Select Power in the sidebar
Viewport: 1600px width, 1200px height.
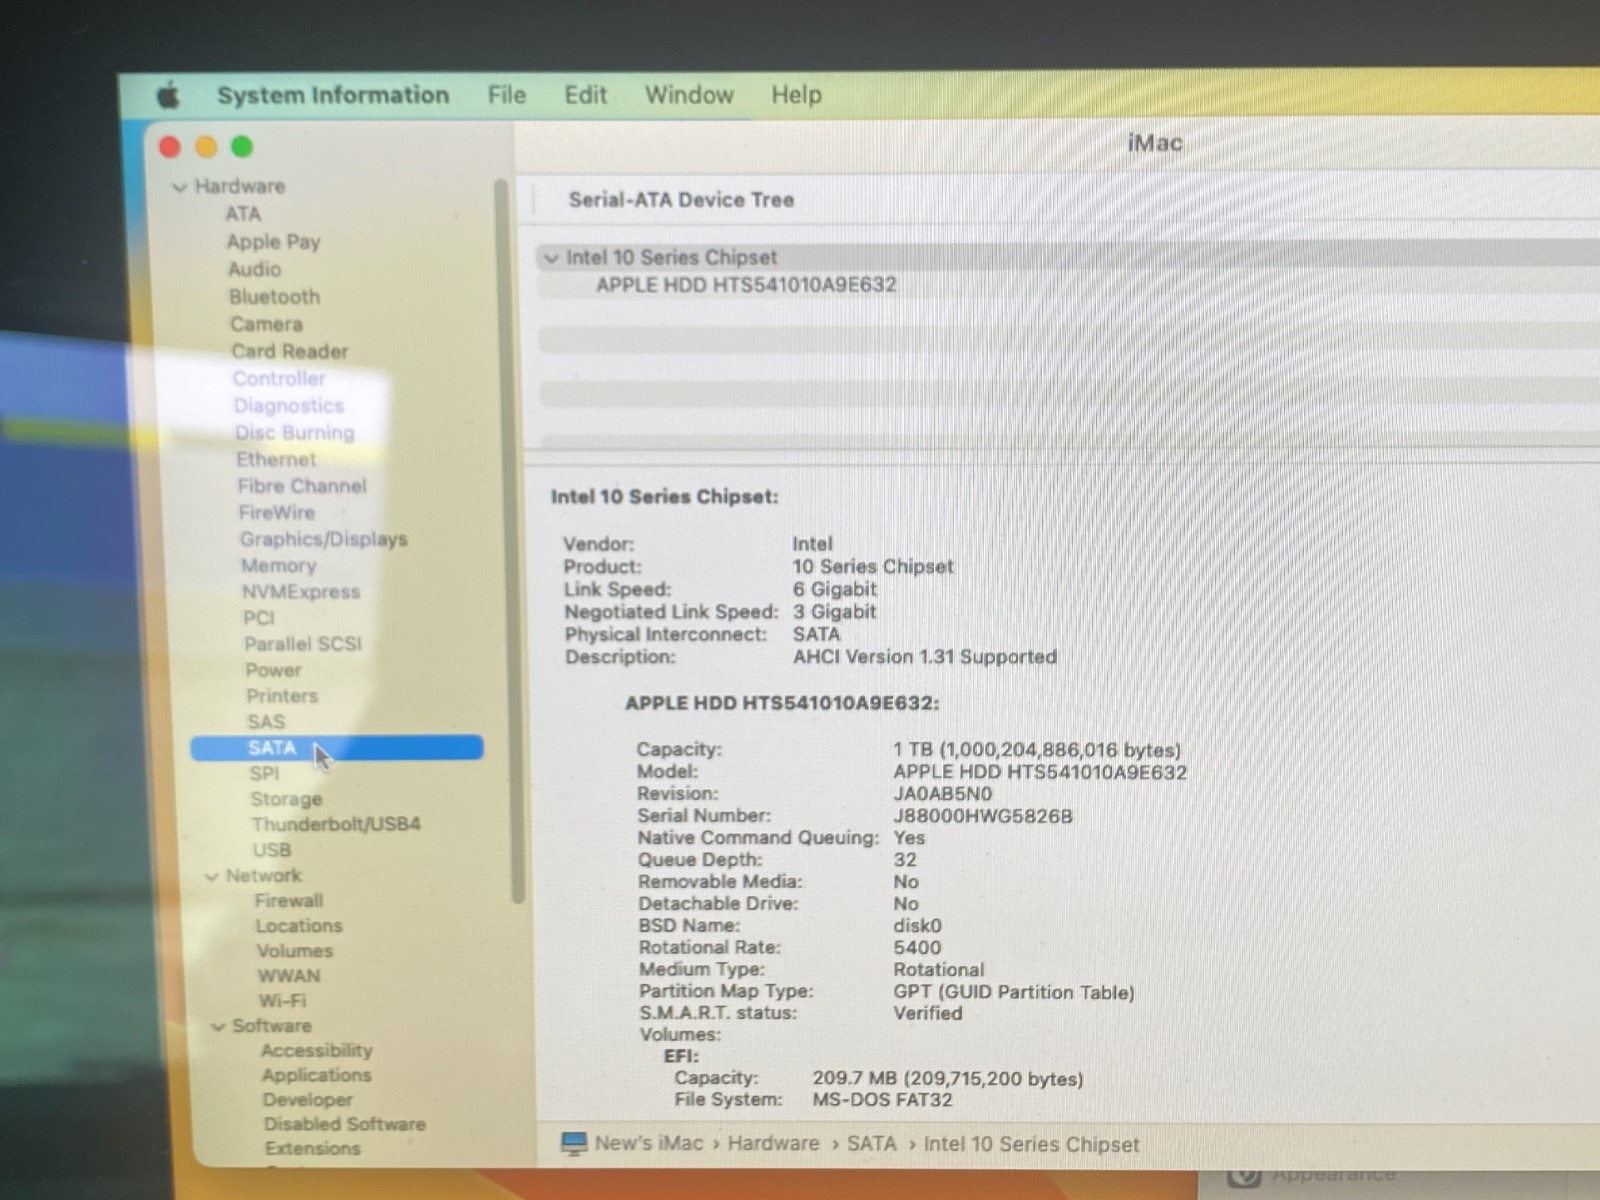click(273, 669)
